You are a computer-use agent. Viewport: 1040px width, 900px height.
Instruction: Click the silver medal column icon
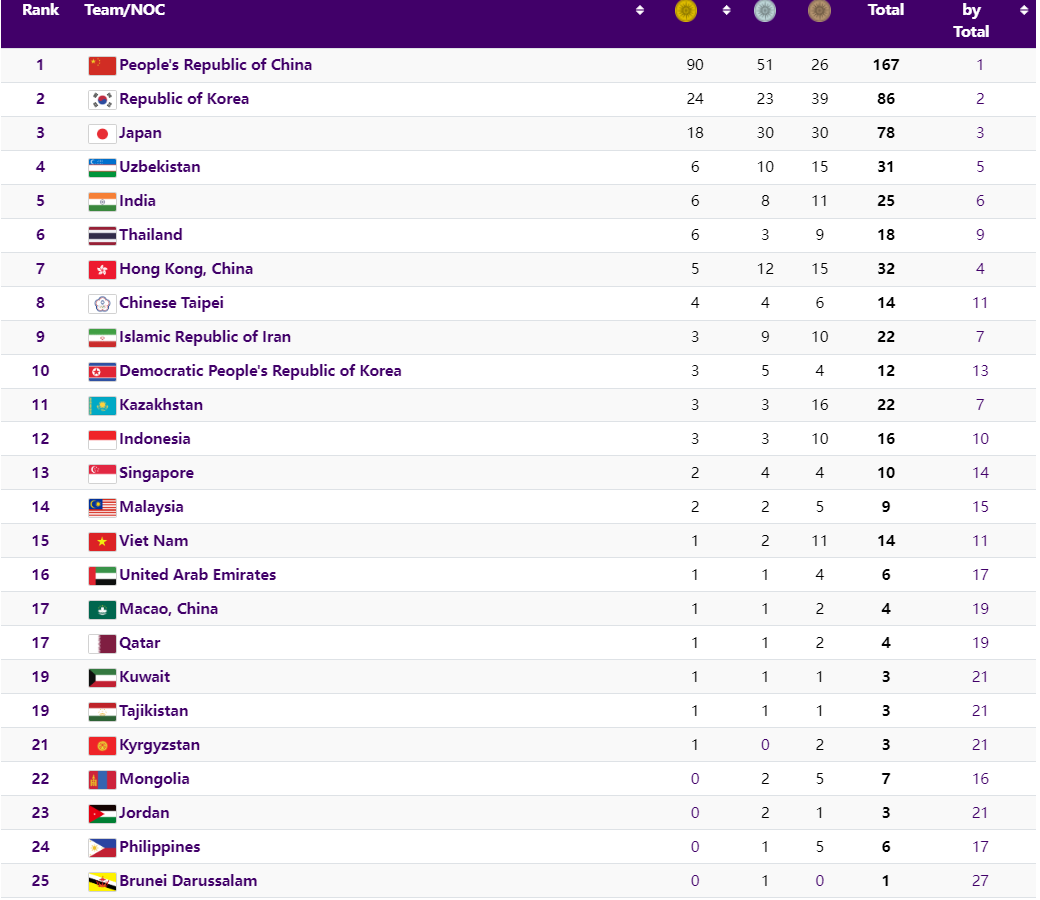coord(764,11)
